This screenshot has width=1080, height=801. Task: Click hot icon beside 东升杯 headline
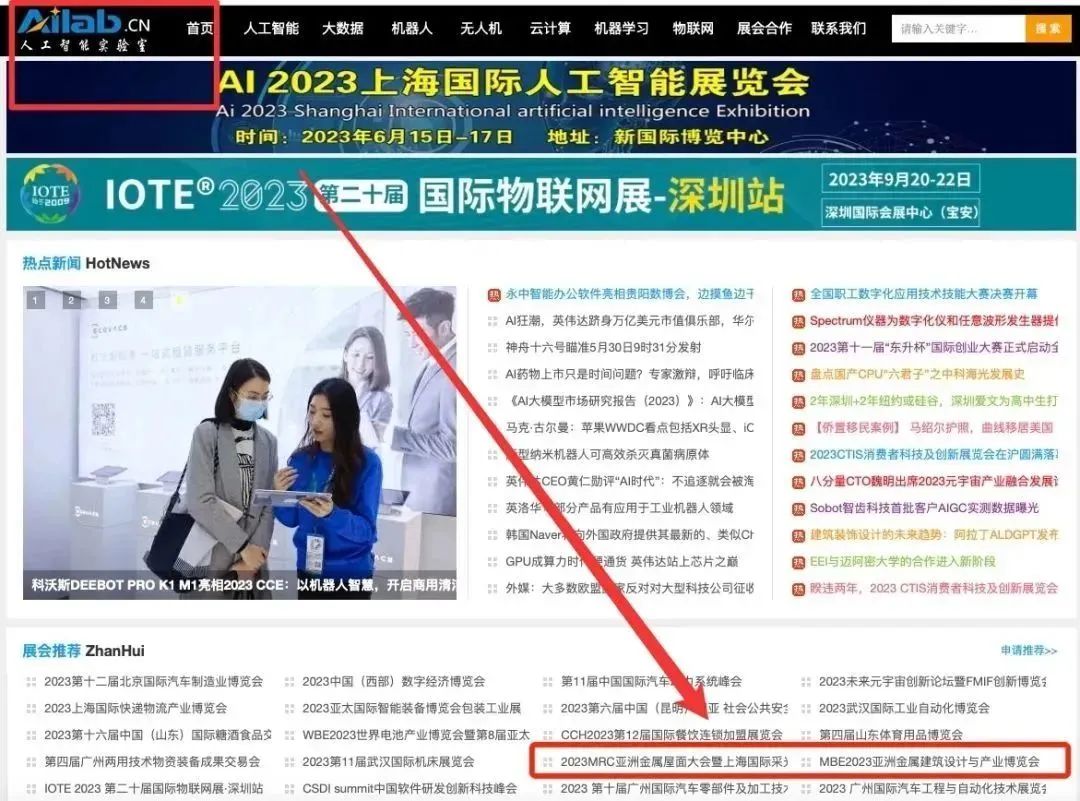pos(798,349)
